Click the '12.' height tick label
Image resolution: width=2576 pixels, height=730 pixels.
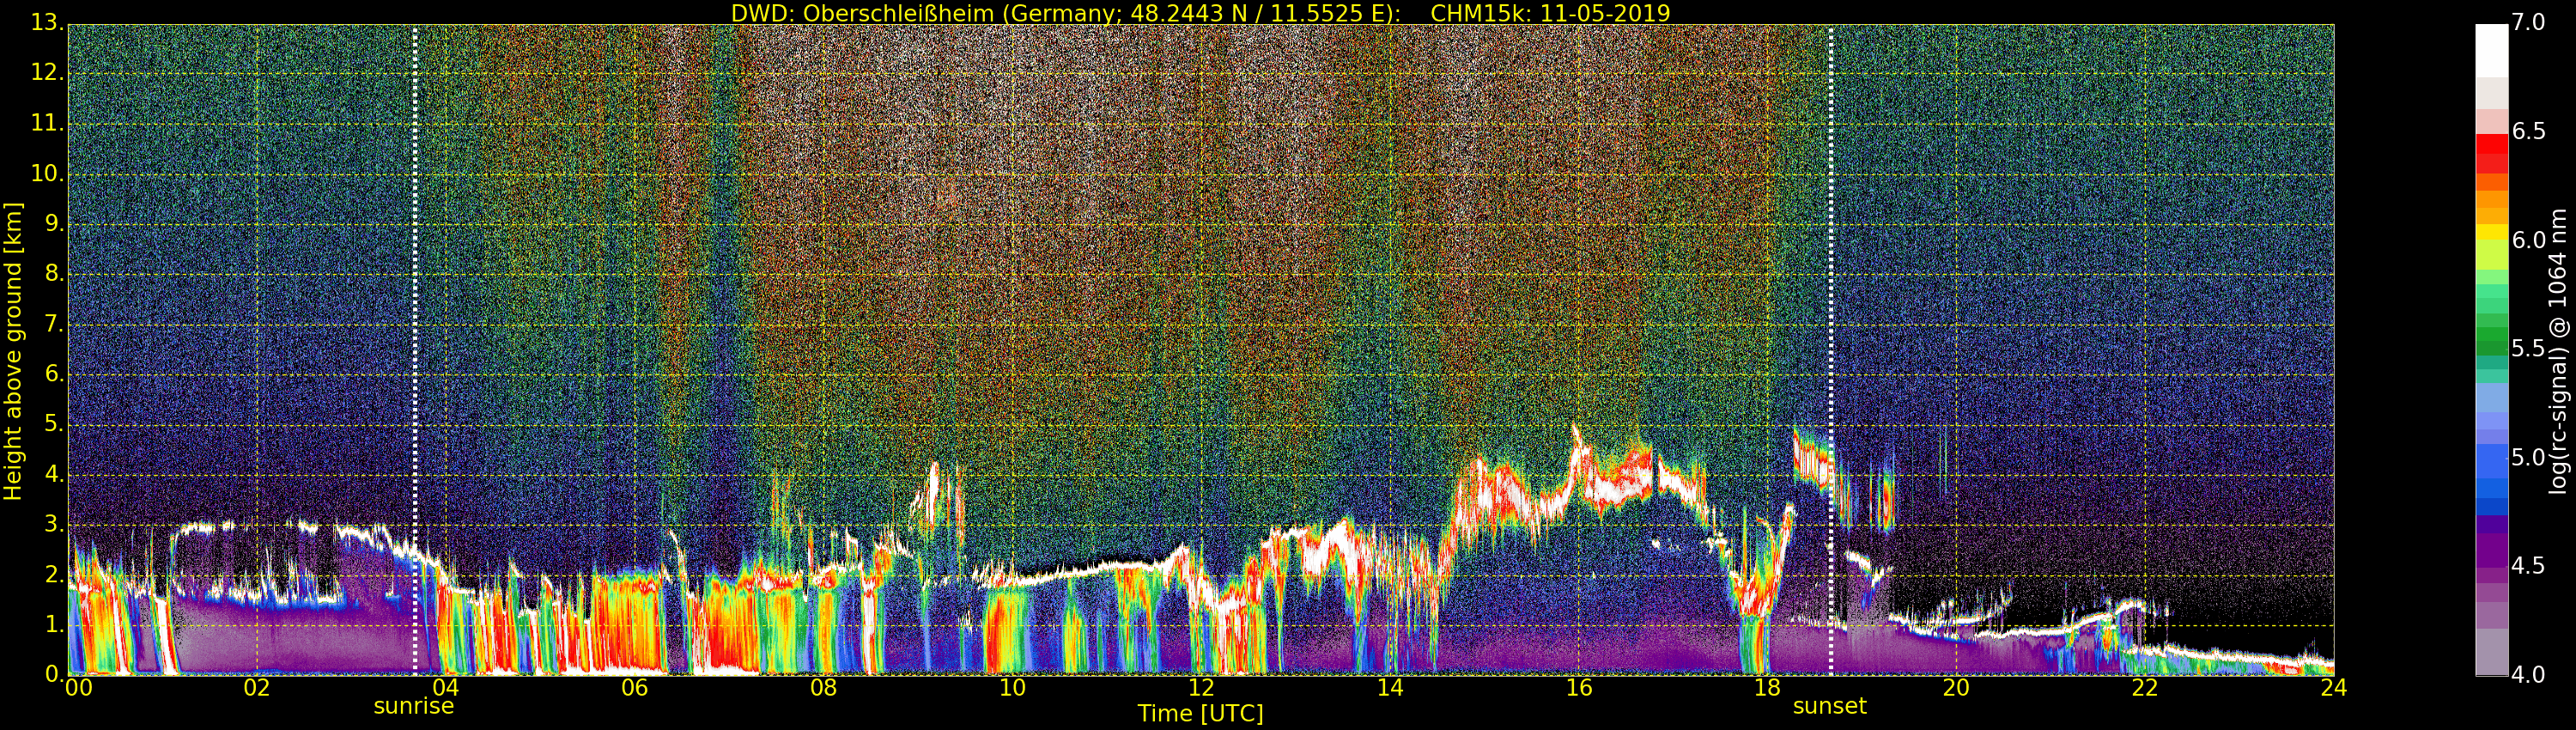click(x=47, y=73)
